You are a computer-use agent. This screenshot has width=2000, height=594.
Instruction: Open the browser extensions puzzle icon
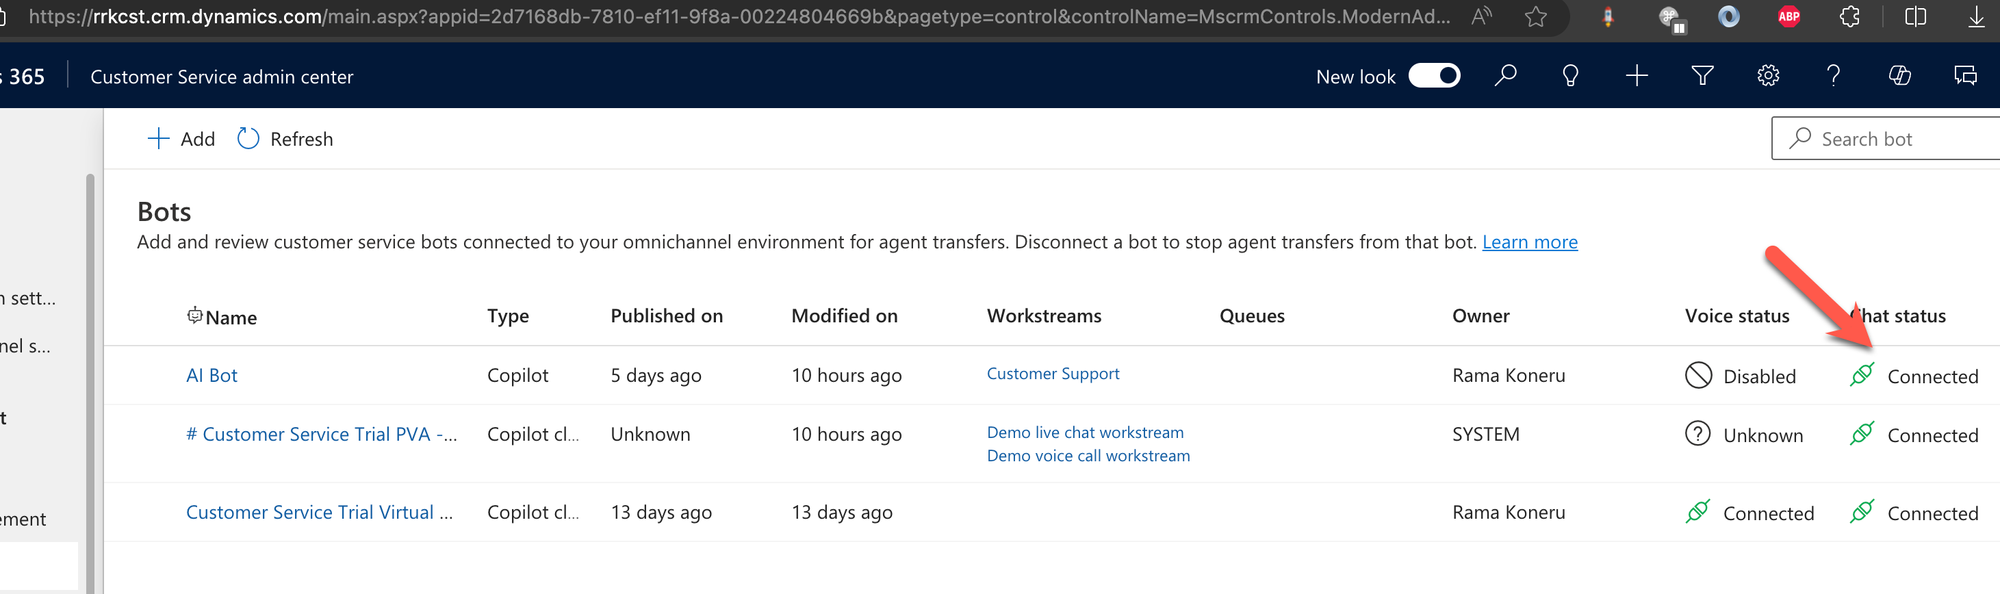pyautogui.click(x=1850, y=17)
